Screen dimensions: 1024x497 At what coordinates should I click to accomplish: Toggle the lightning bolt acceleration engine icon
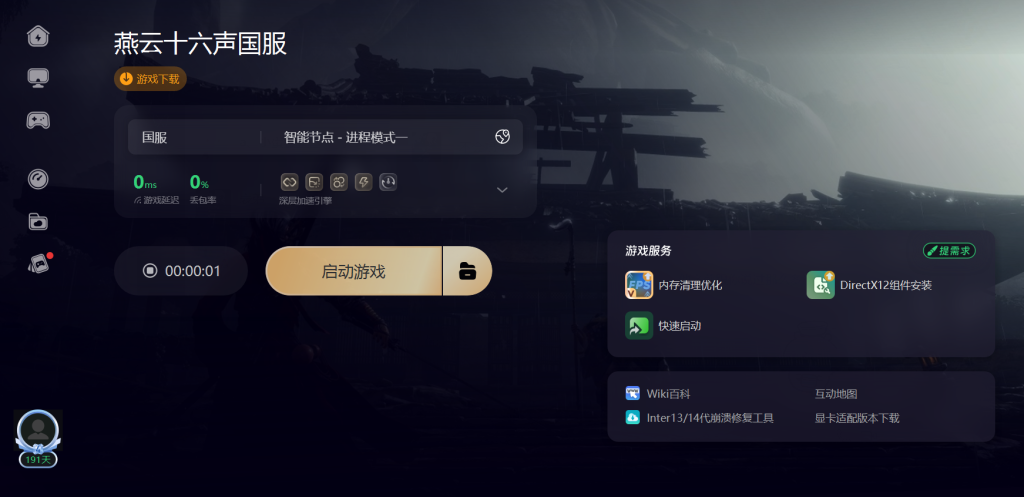364,182
